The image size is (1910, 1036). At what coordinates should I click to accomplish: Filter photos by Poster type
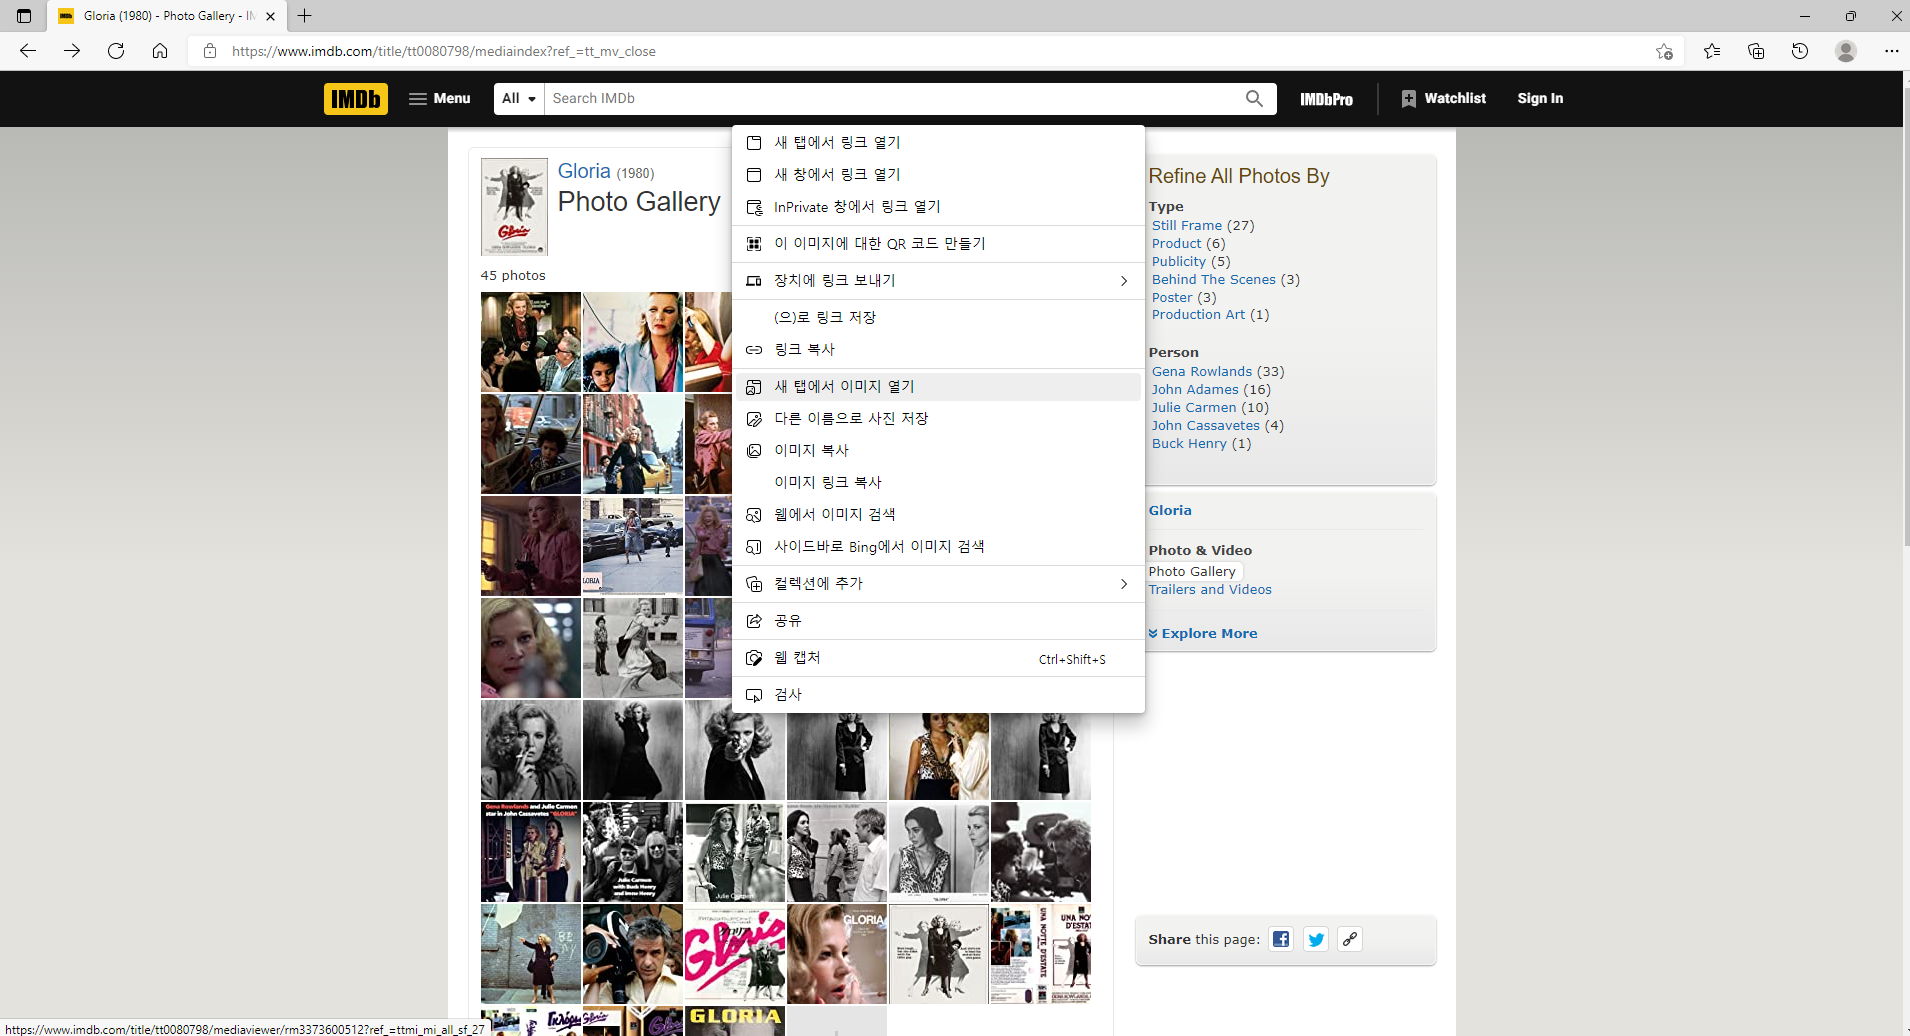[x=1172, y=298]
